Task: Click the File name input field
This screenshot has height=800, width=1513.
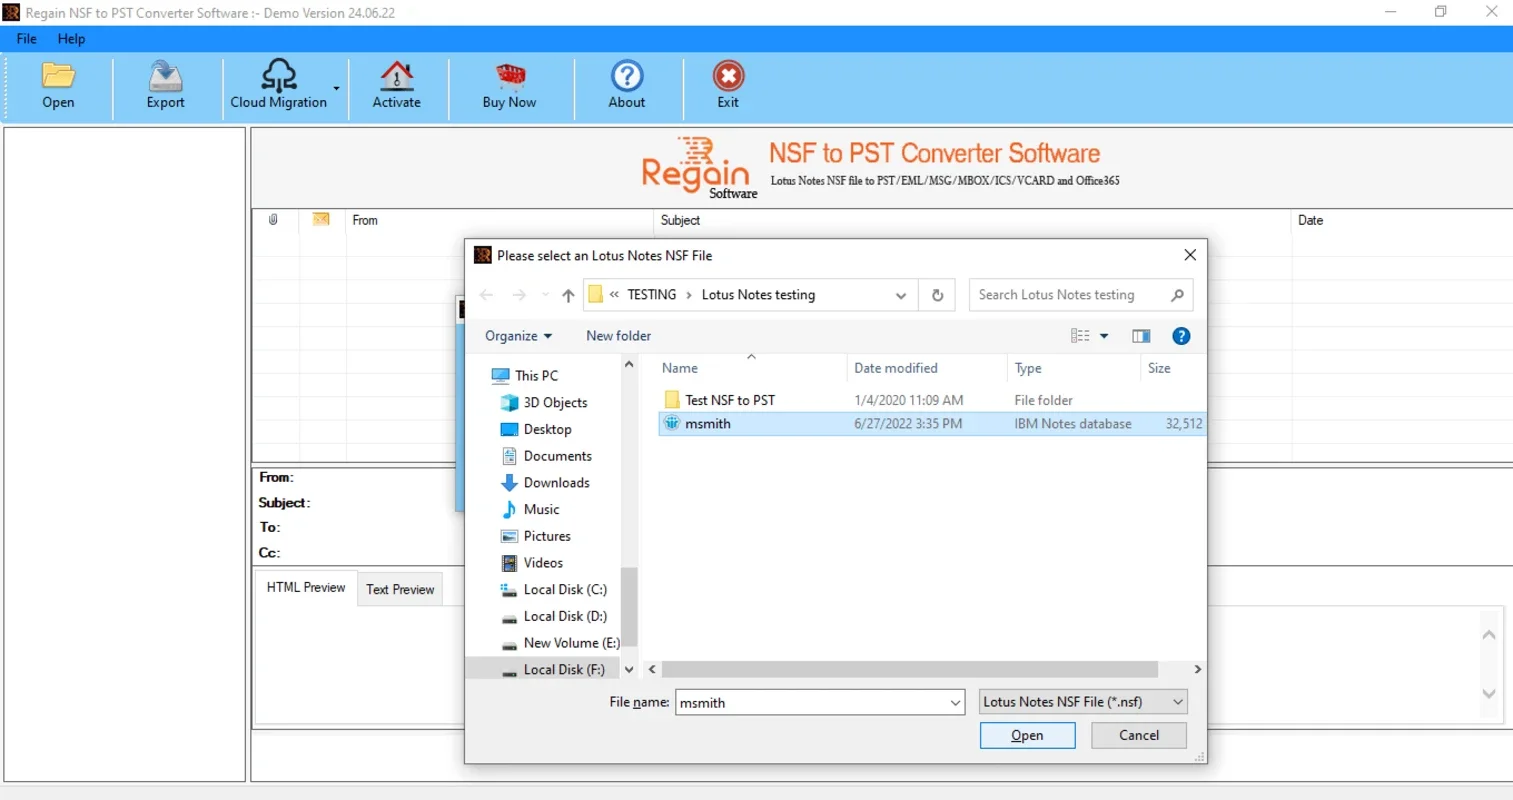Action: (x=810, y=702)
